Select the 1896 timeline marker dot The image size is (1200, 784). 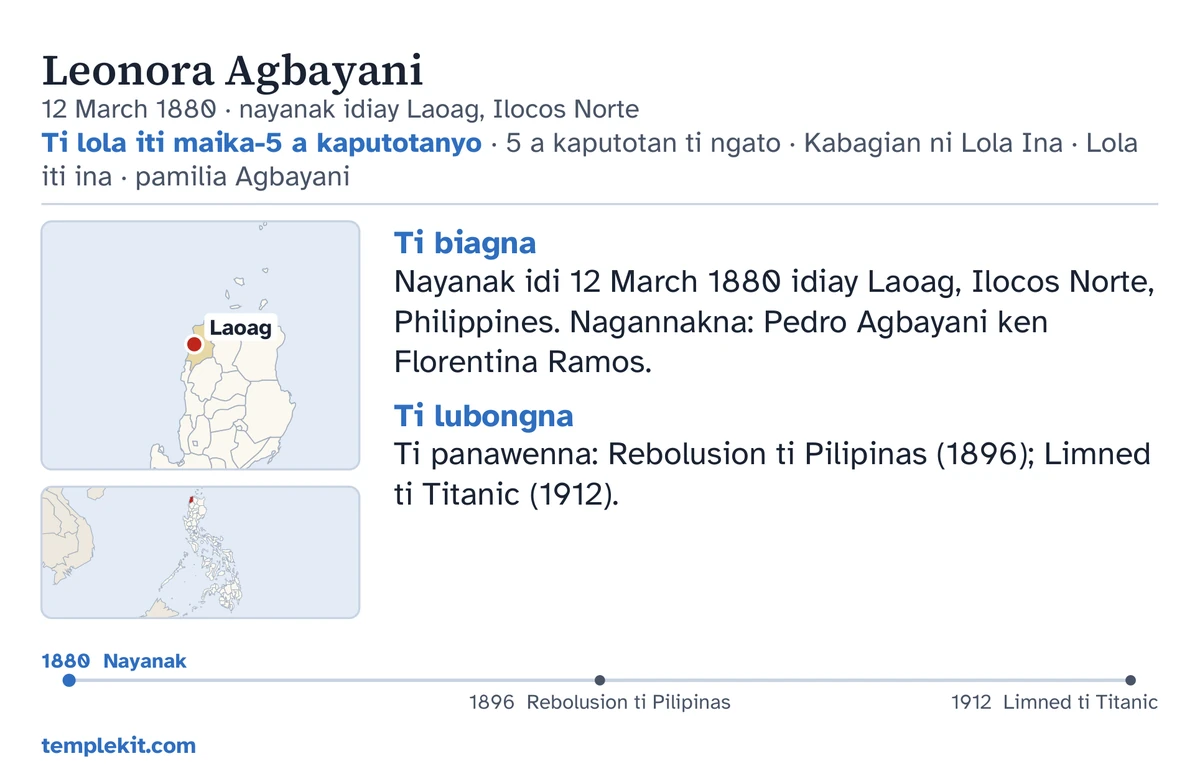click(x=600, y=680)
